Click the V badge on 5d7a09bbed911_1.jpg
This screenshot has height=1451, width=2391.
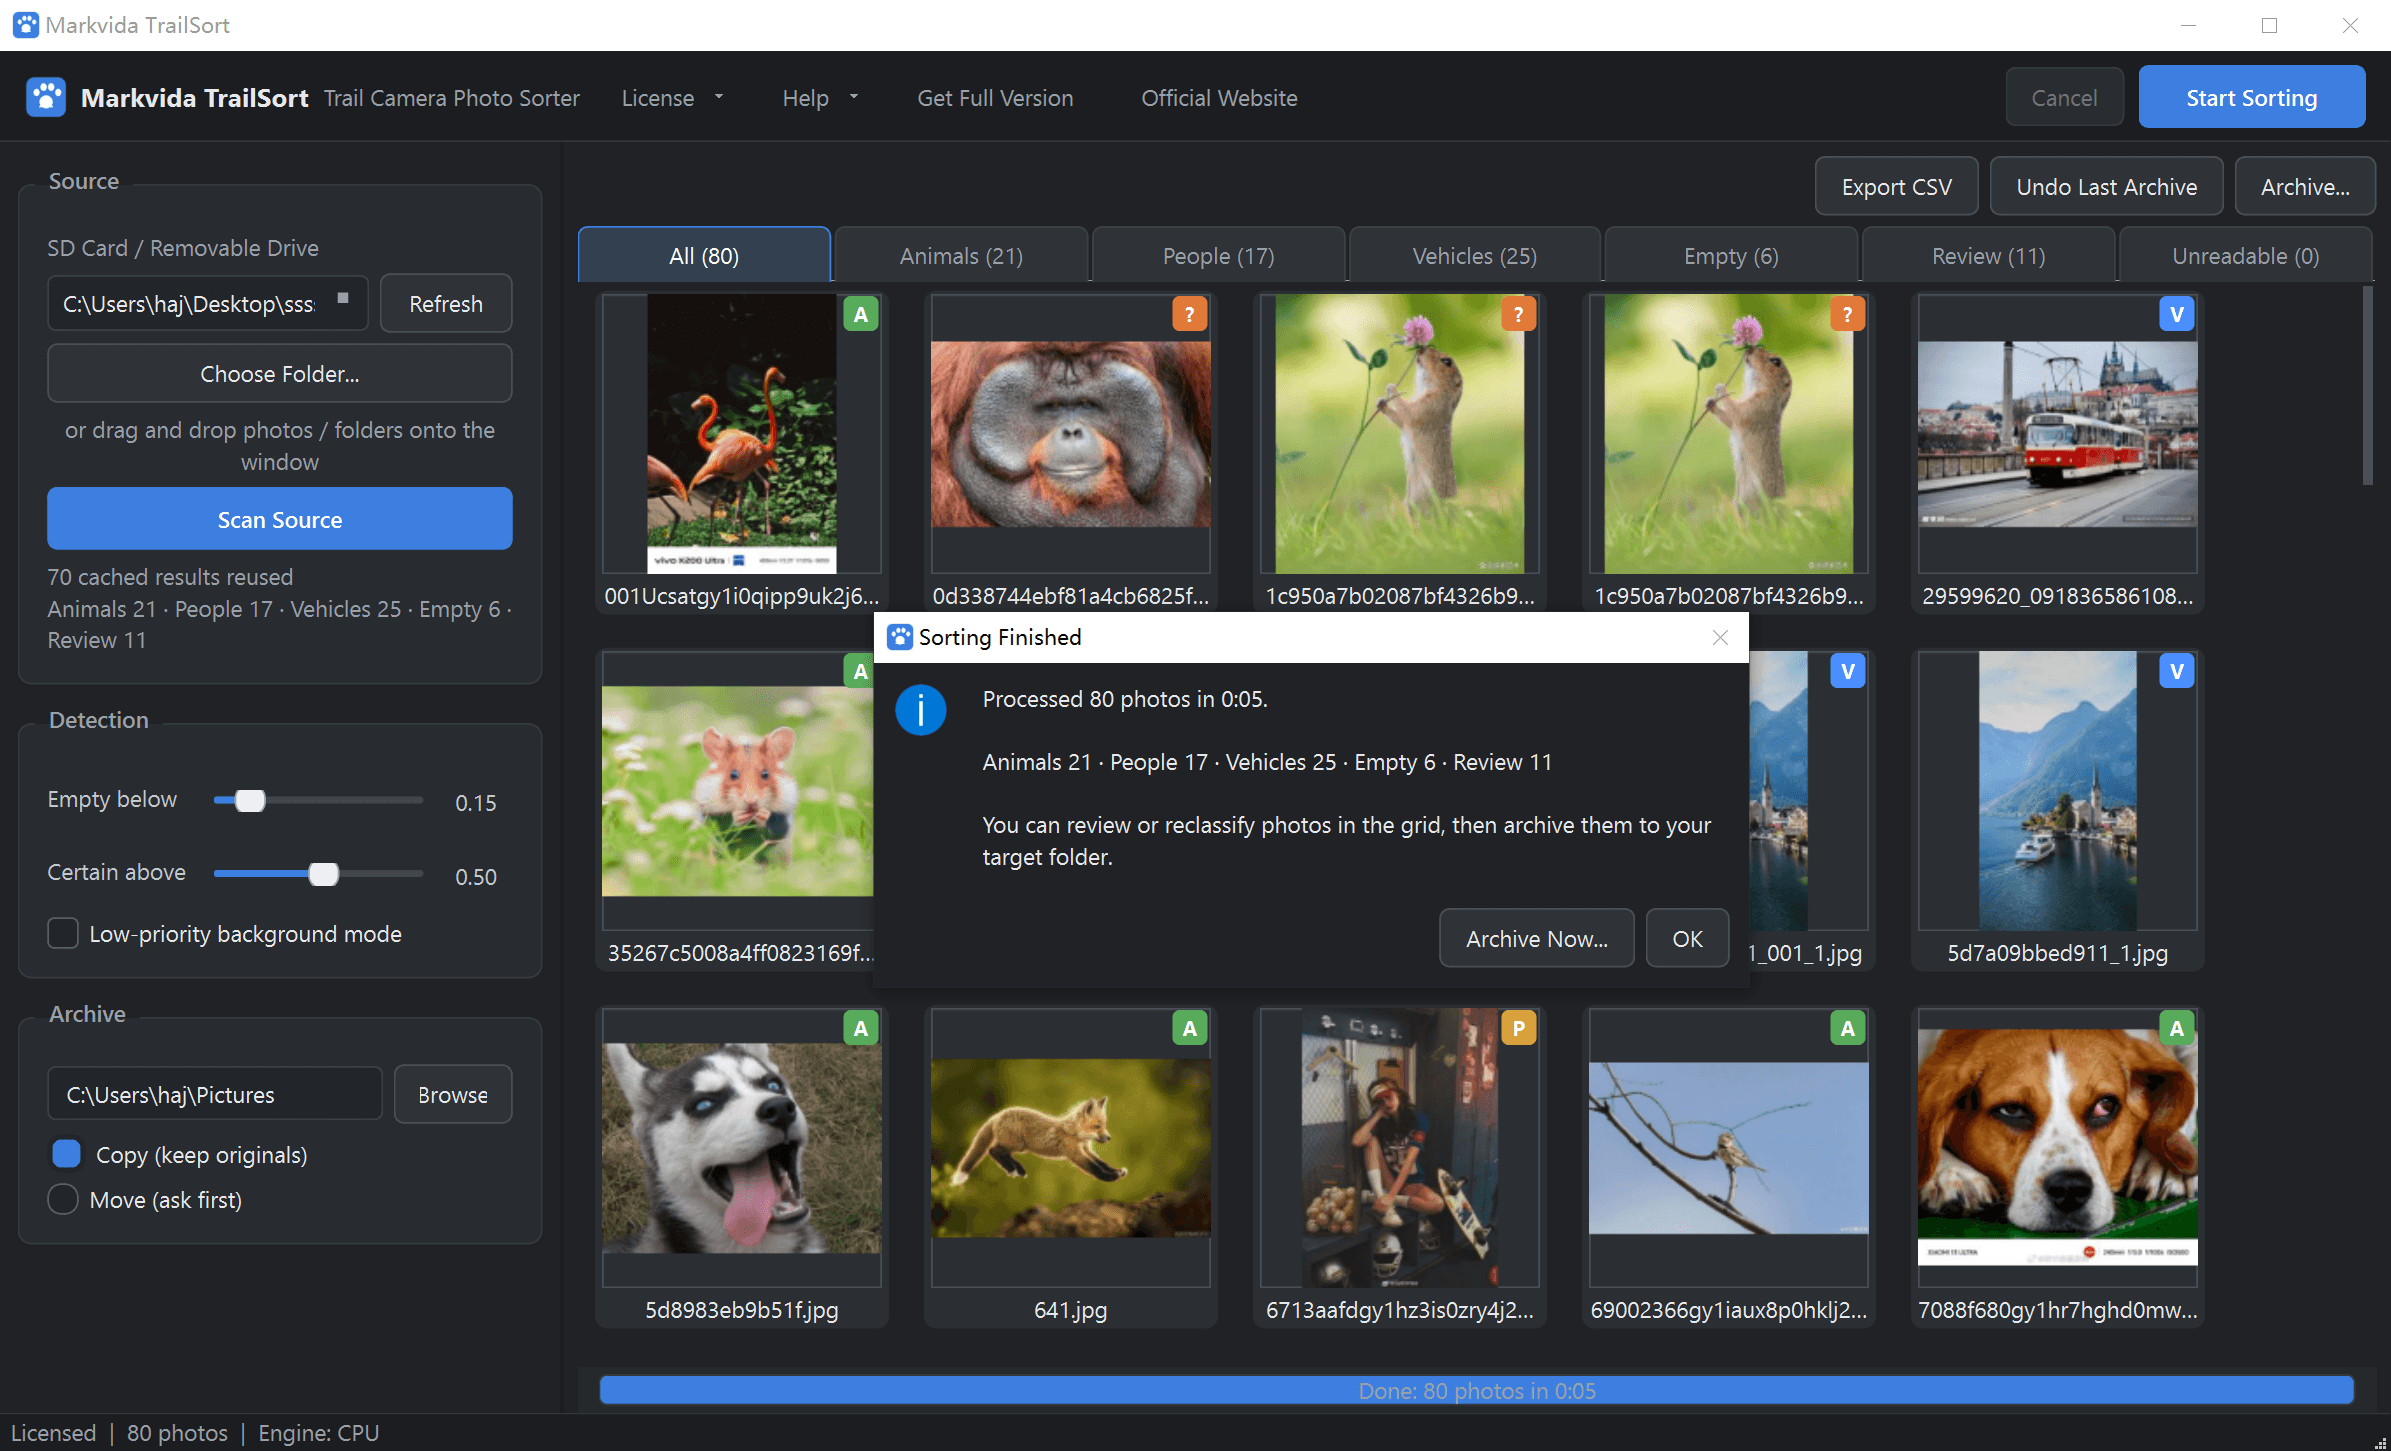pos(2176,671)
